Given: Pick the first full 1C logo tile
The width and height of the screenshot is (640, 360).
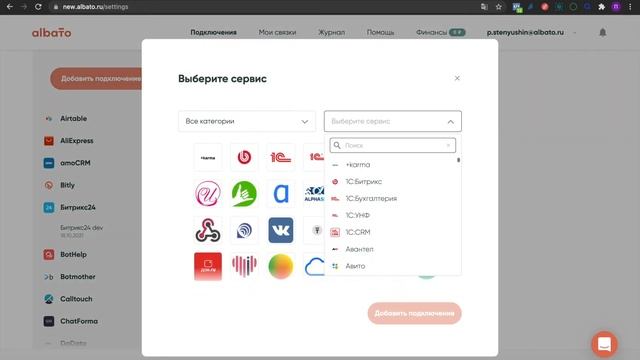Looking at the screenshot, I should point(280,157).
